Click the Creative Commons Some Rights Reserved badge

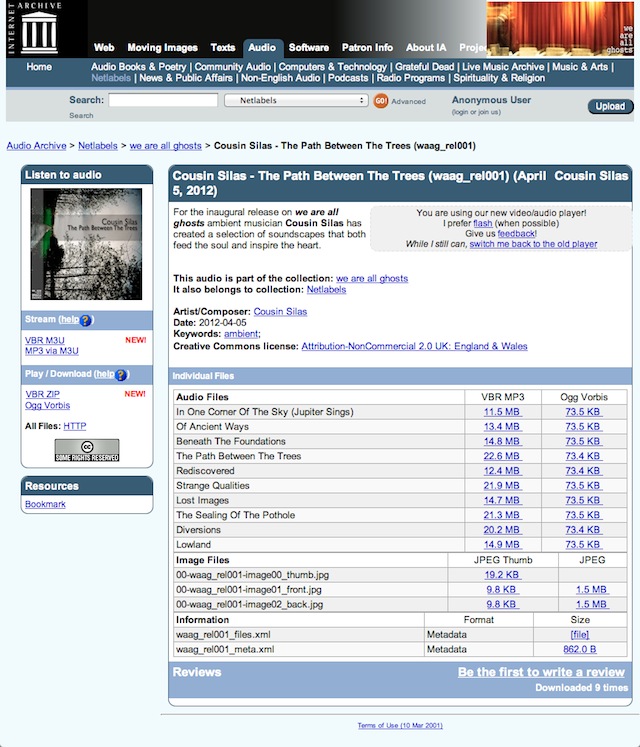[87, 450]
